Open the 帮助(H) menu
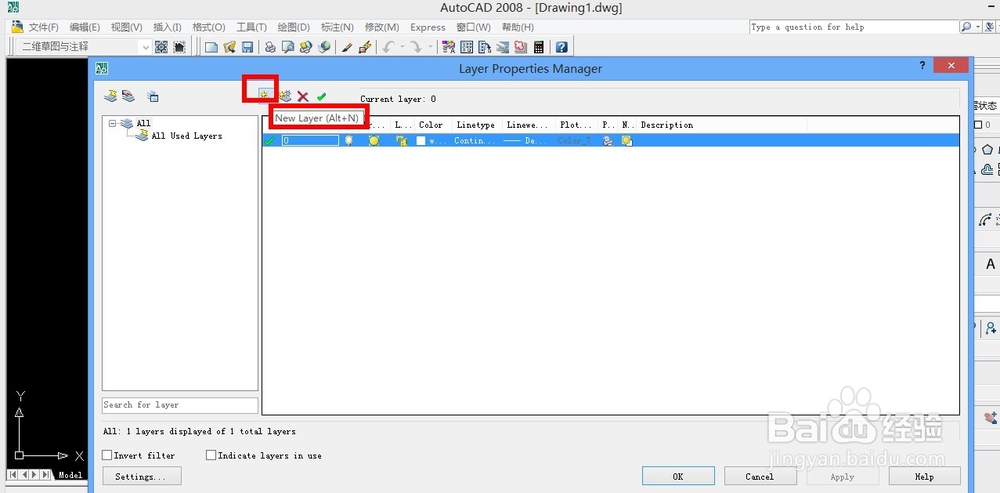This screenshot has width=1000, height=493. [x=518, y=27]
